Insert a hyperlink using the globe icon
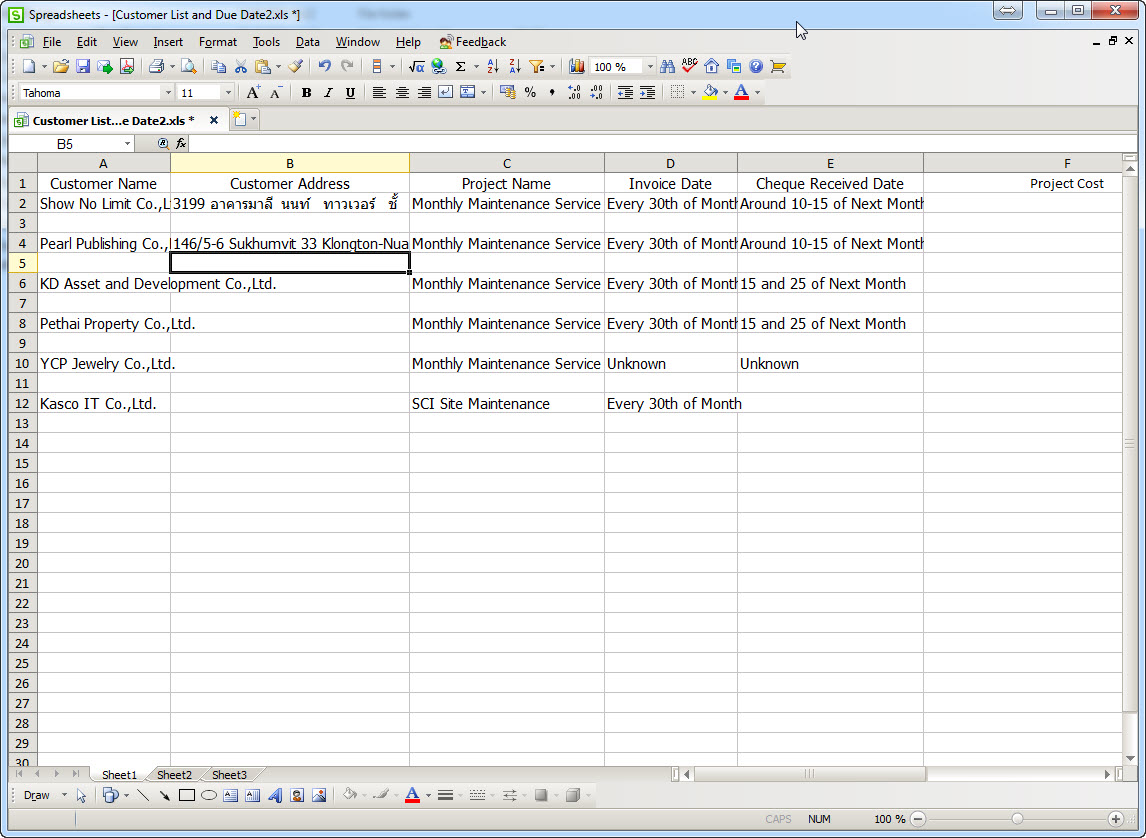The image size is (1146, 838). click(439, 66)
